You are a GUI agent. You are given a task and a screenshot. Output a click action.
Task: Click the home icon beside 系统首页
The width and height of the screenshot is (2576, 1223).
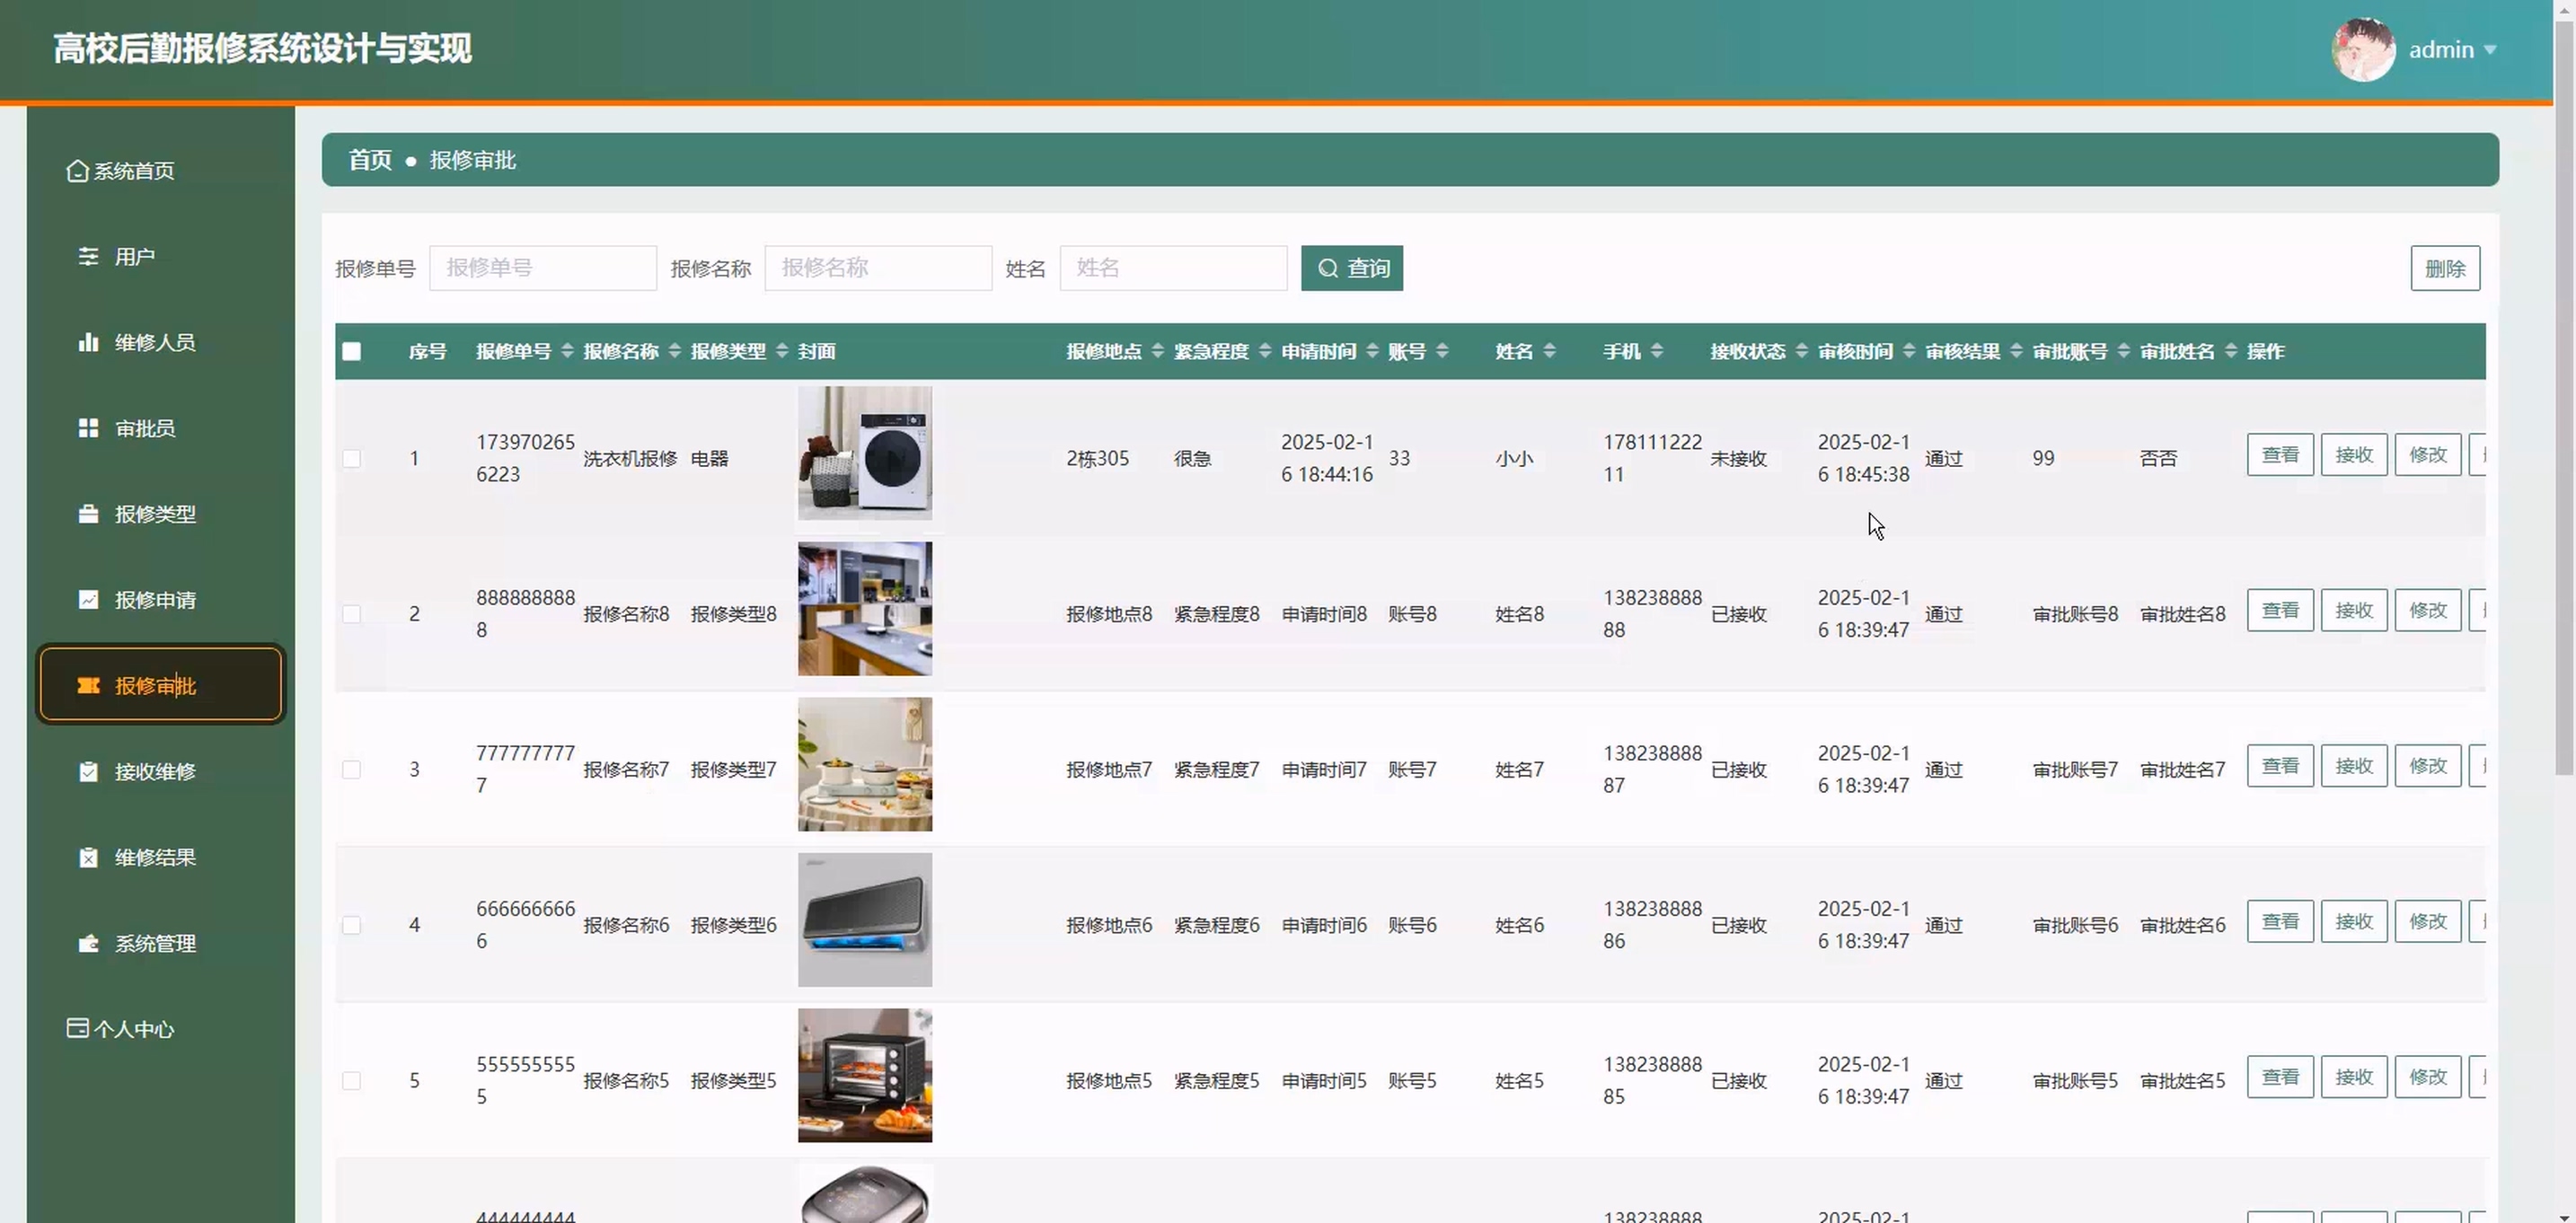point(77,171)
